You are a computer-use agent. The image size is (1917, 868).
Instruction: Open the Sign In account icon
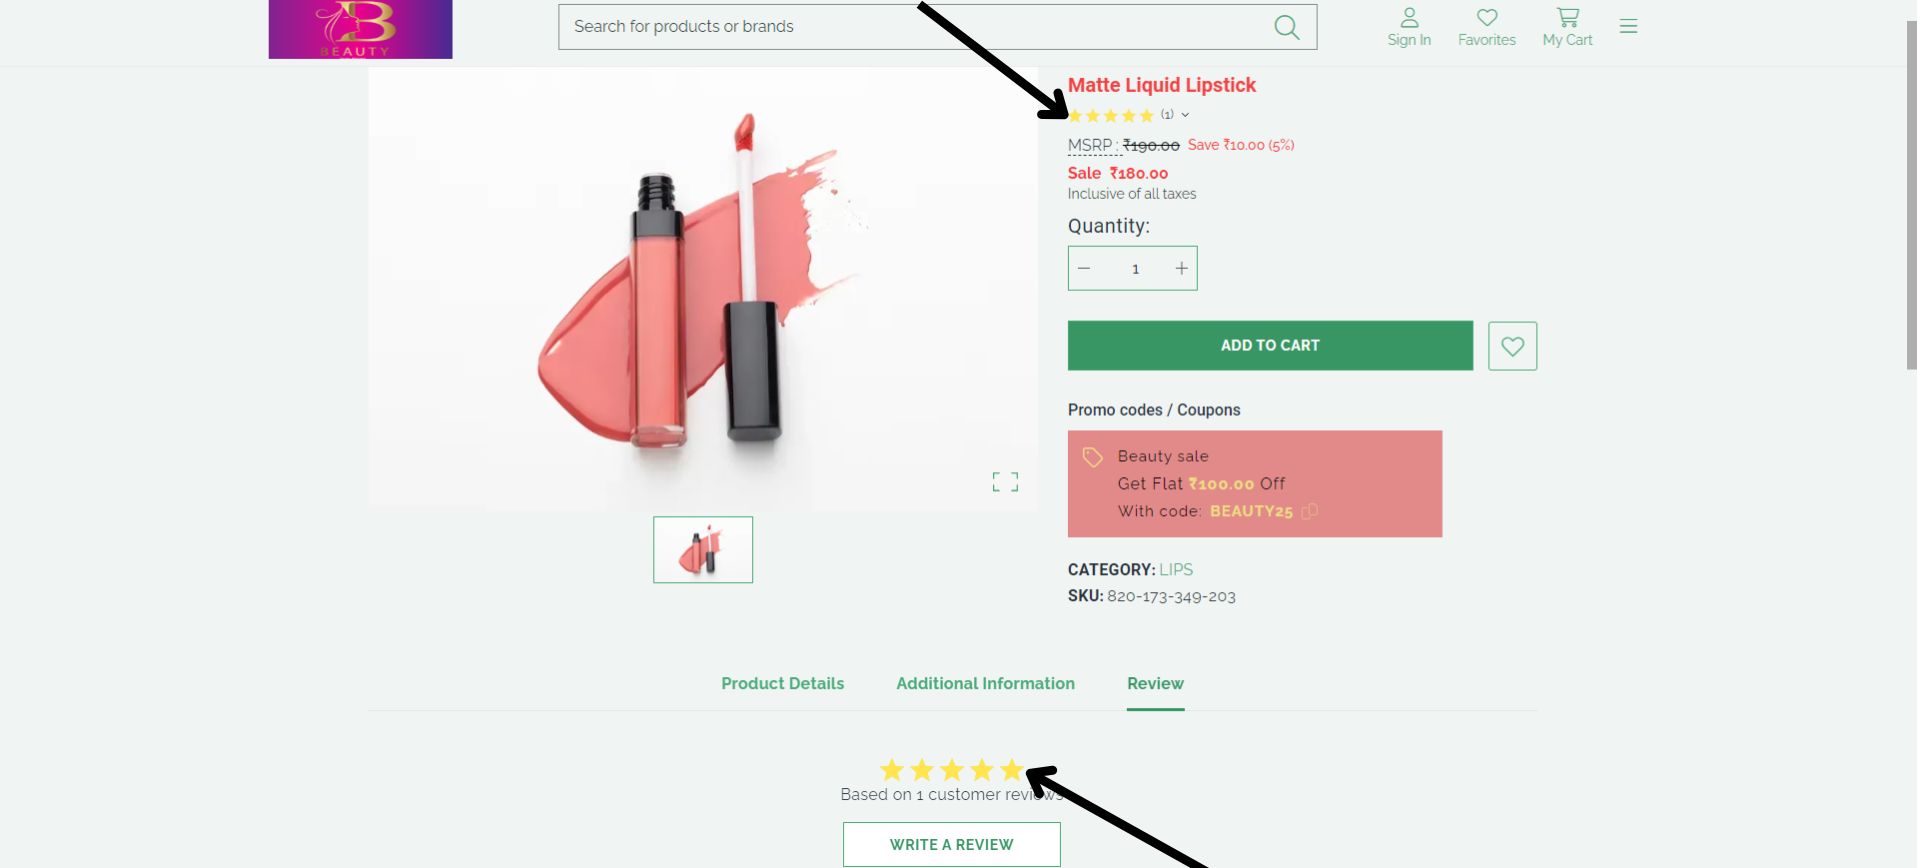[1409, 27]
